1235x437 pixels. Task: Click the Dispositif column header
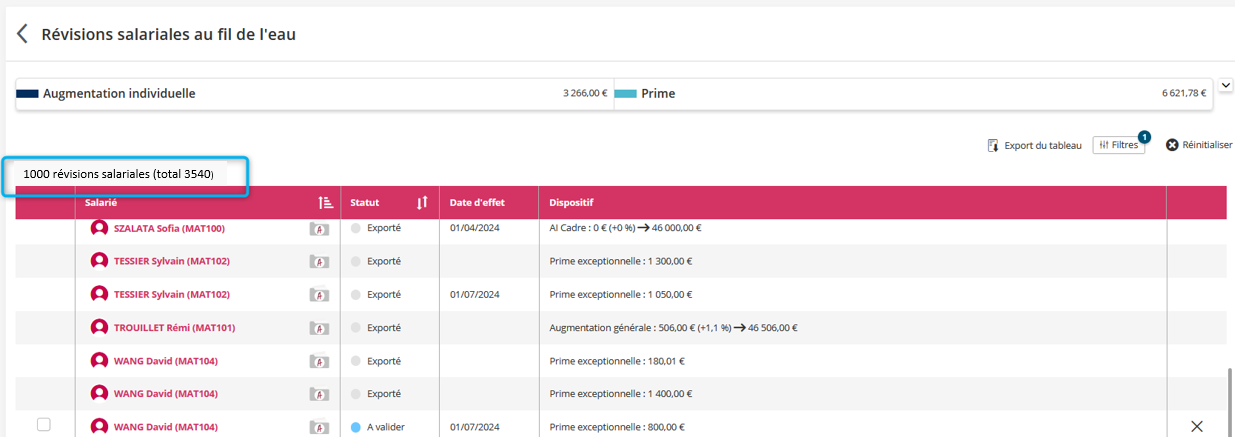tap(571, 203)
